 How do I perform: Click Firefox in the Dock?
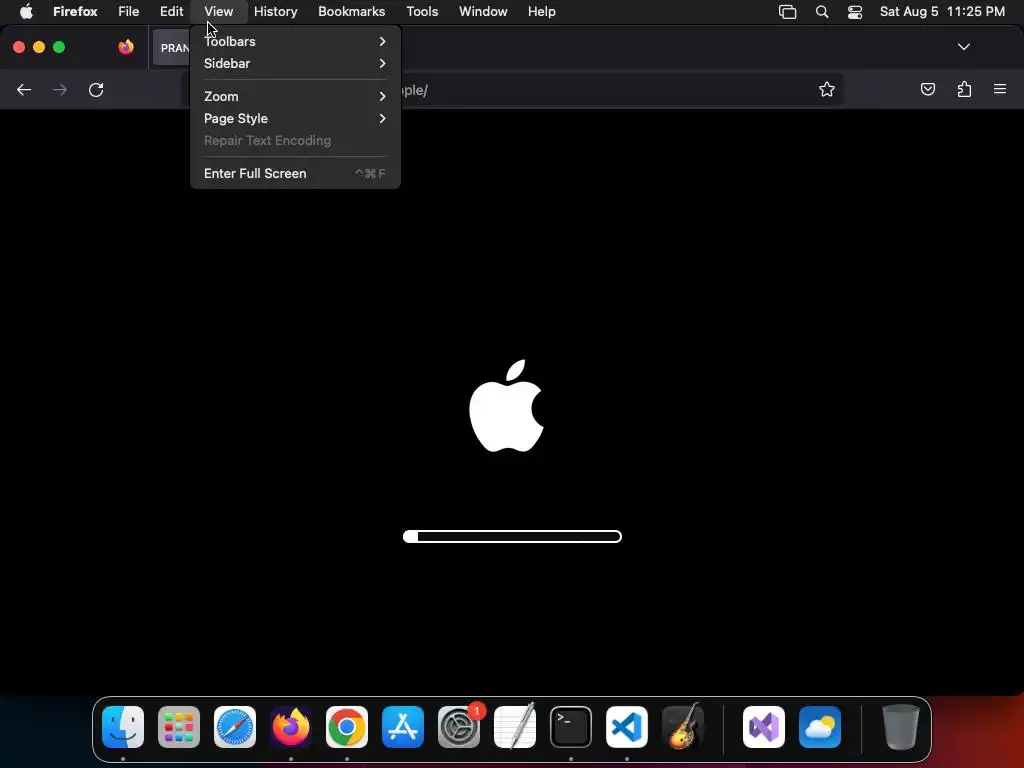[x=291, y=727]
